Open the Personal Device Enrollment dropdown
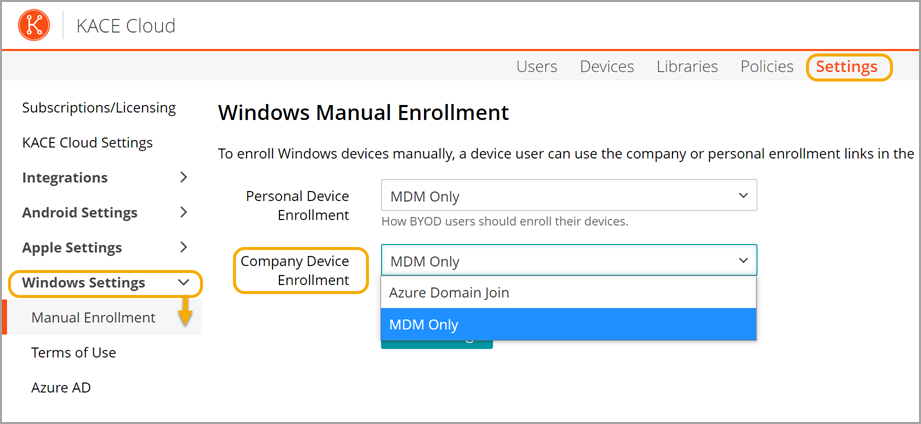921x424 pixels. click(568, 196)
